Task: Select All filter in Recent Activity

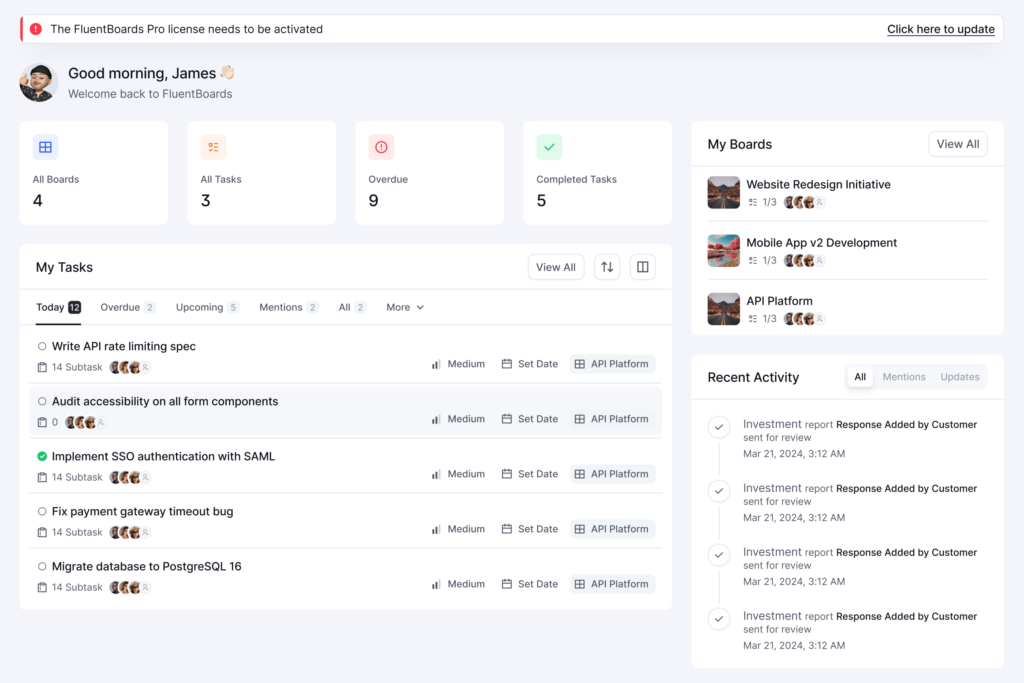Action: pos(860,377)
